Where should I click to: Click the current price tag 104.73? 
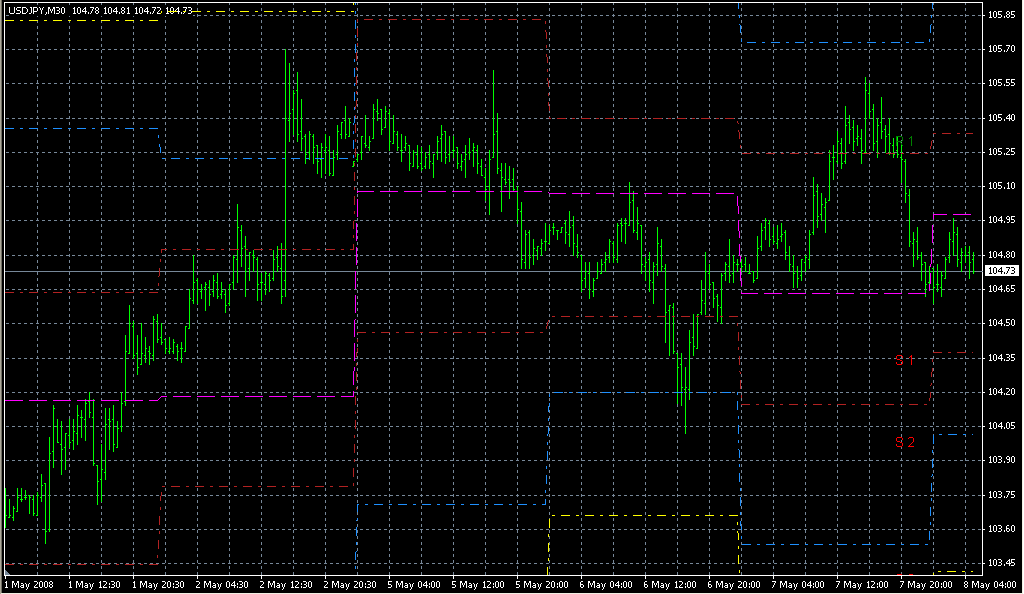(x=1001, y=271)
